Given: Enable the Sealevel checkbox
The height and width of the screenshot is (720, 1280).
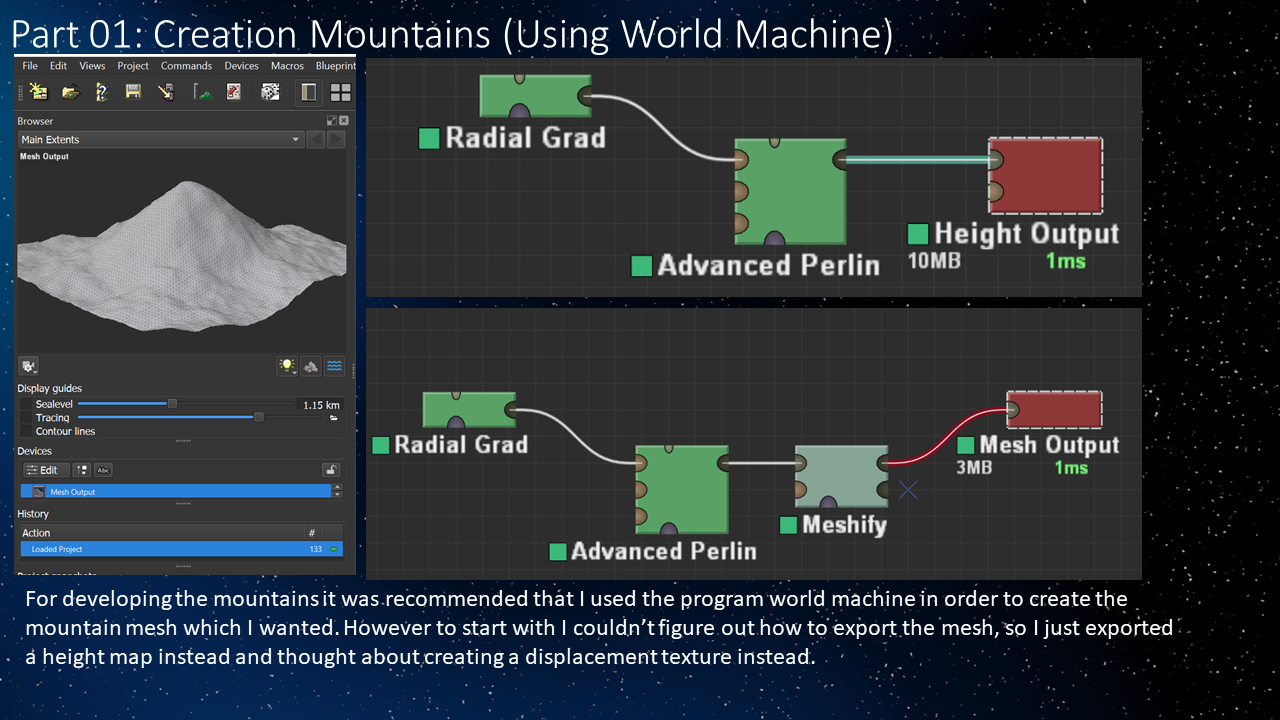Looking at the screenshot, I should click(x=27, y=405).
